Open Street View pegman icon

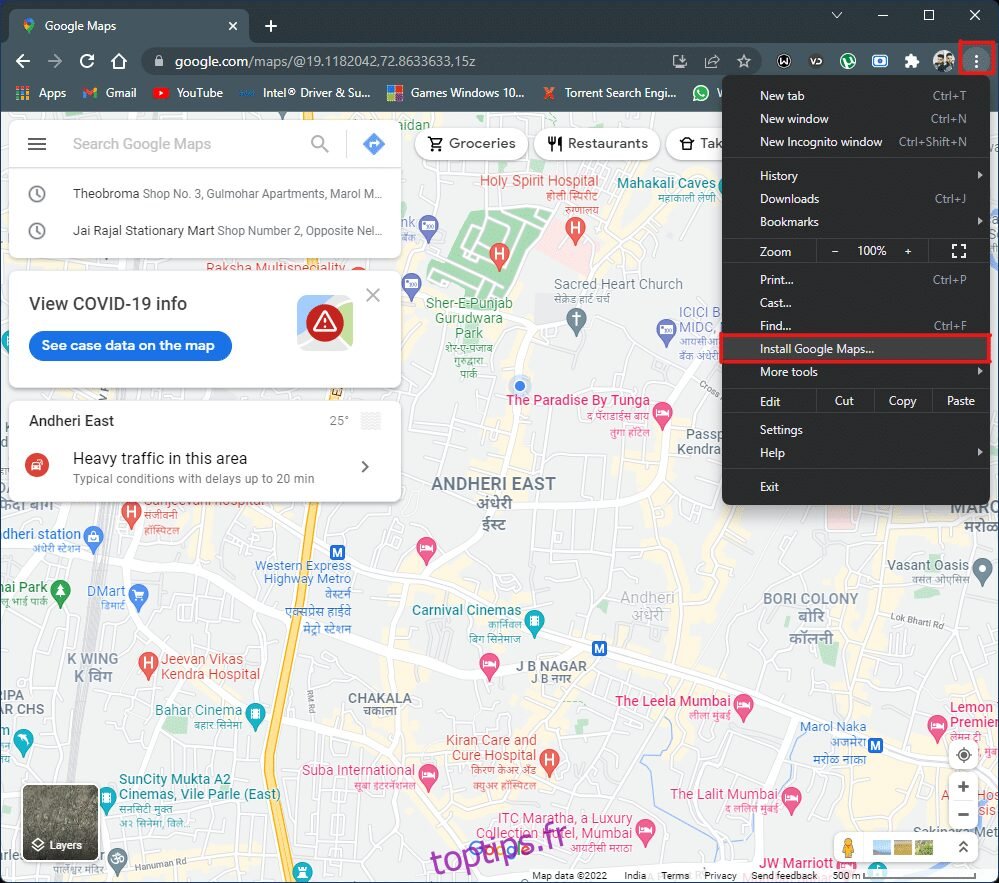[848, 848]
